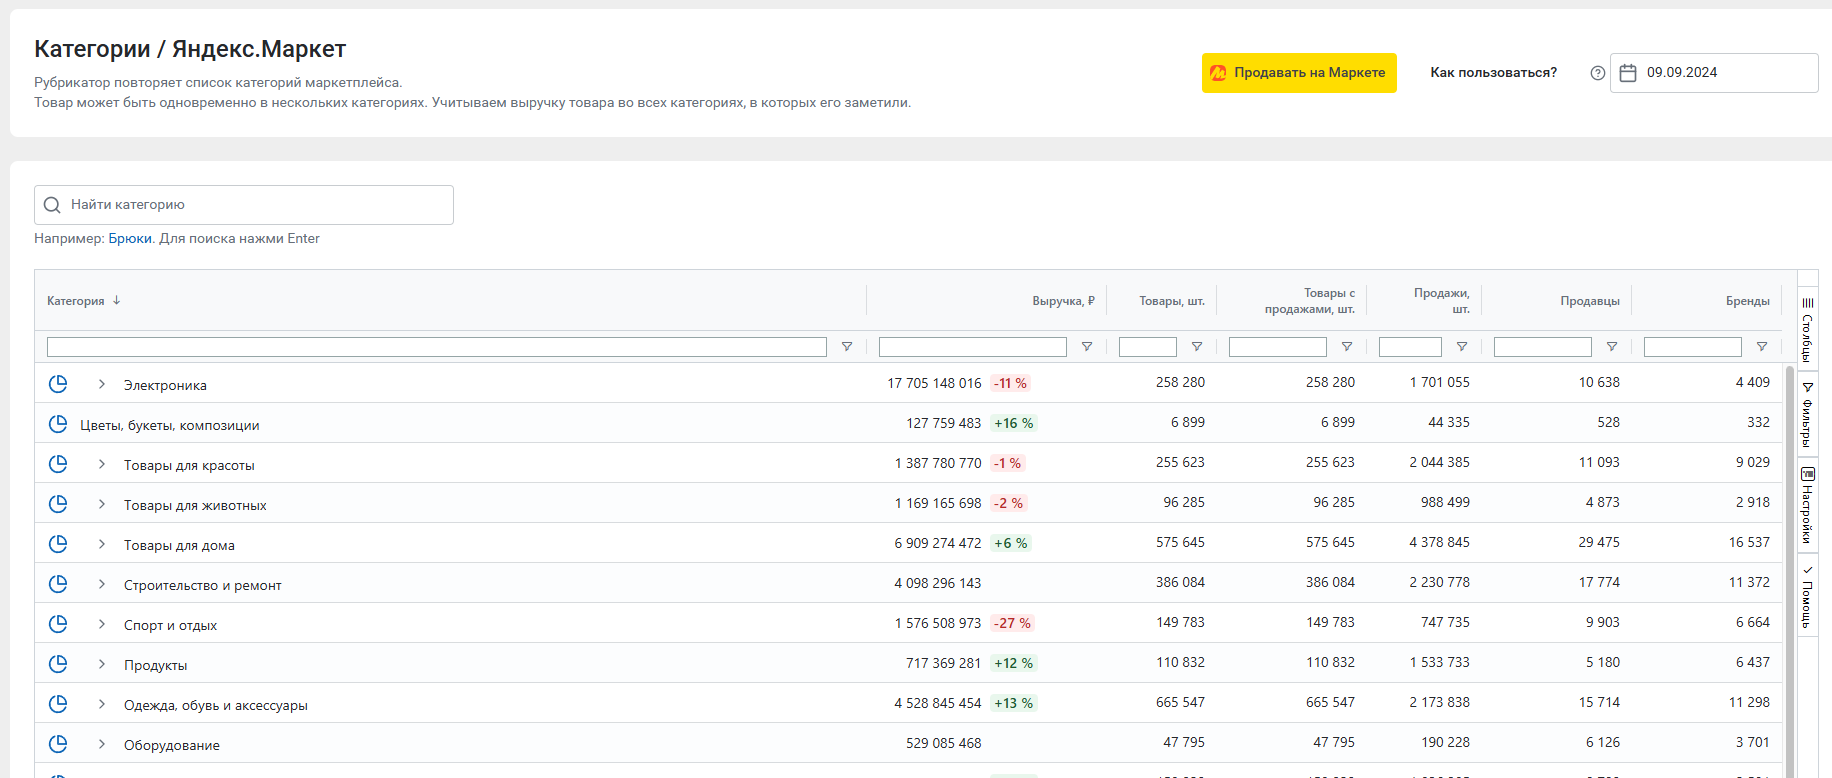Click the Брюки example link
Screen dimensions: 1832x778
(x=130, y=238)
